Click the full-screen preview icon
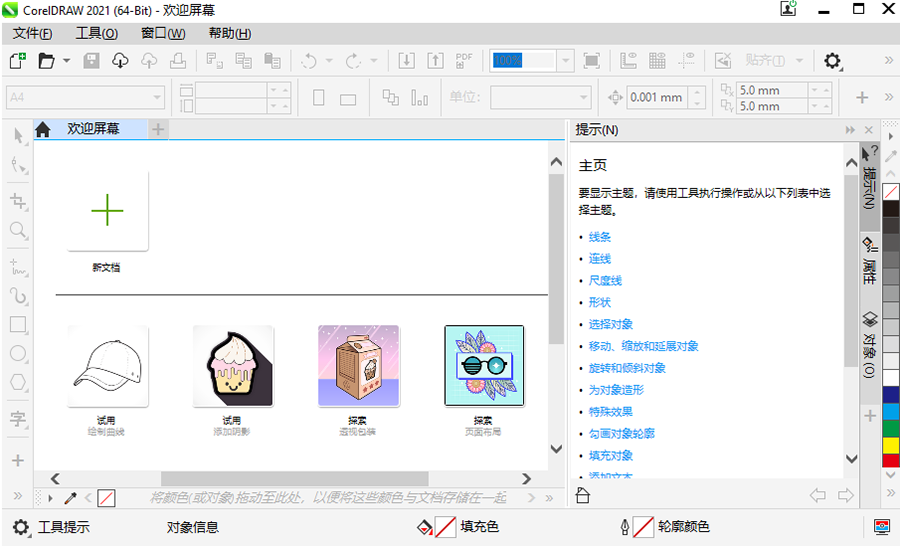900x546 pixels. click(591, 60)
